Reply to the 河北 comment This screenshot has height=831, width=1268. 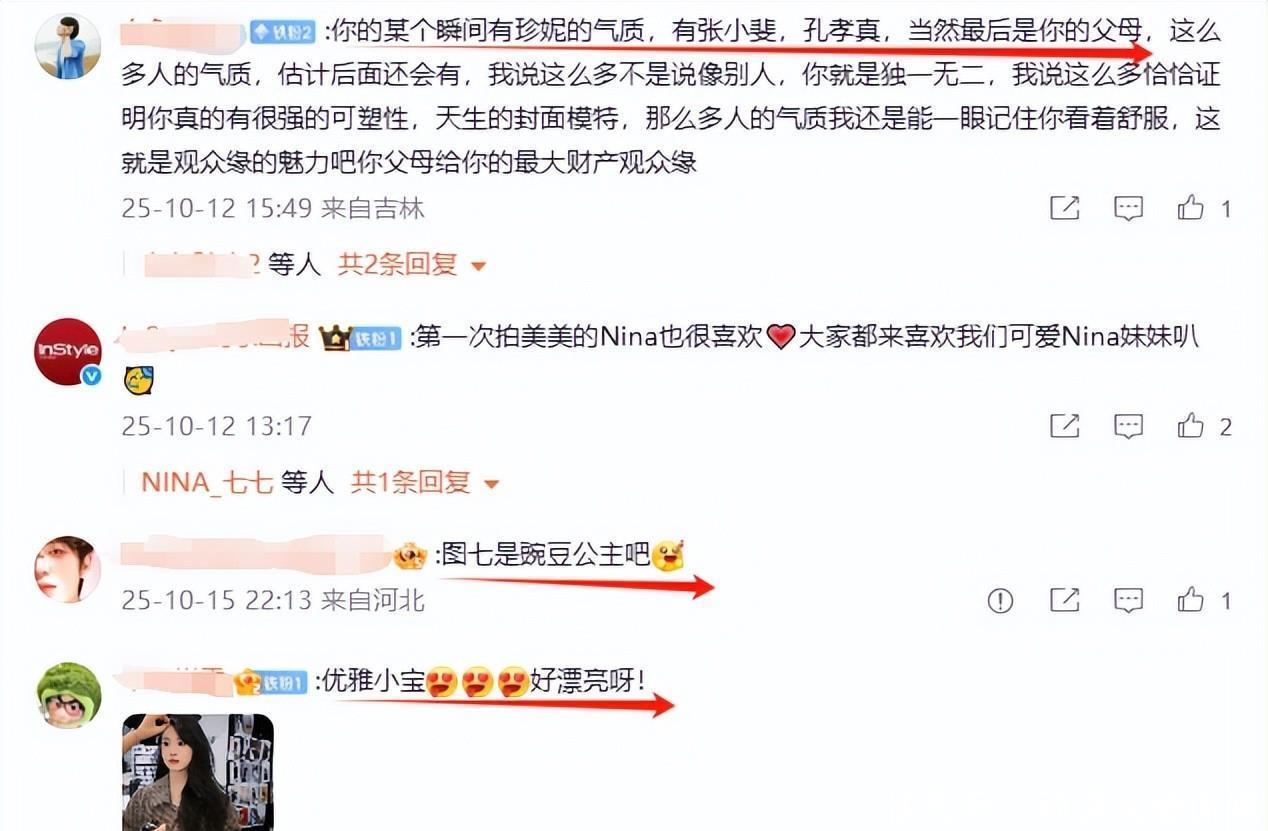point(1128,600)
